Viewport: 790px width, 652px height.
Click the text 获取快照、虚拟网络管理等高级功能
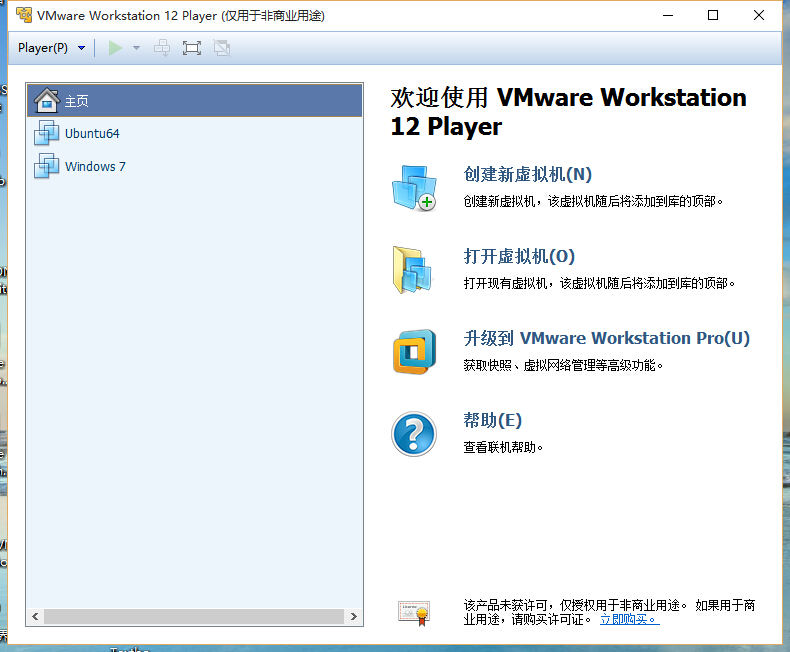point(563,365)
